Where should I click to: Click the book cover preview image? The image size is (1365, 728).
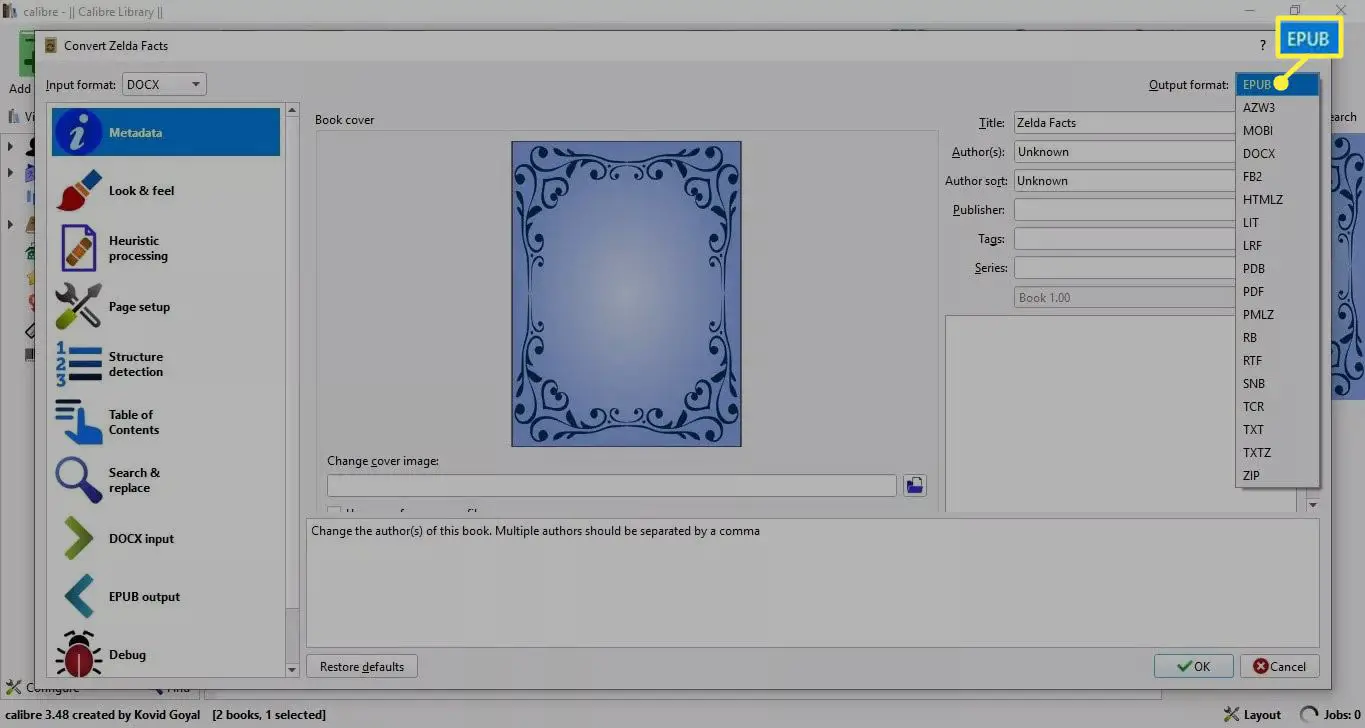tap(626, 293)
